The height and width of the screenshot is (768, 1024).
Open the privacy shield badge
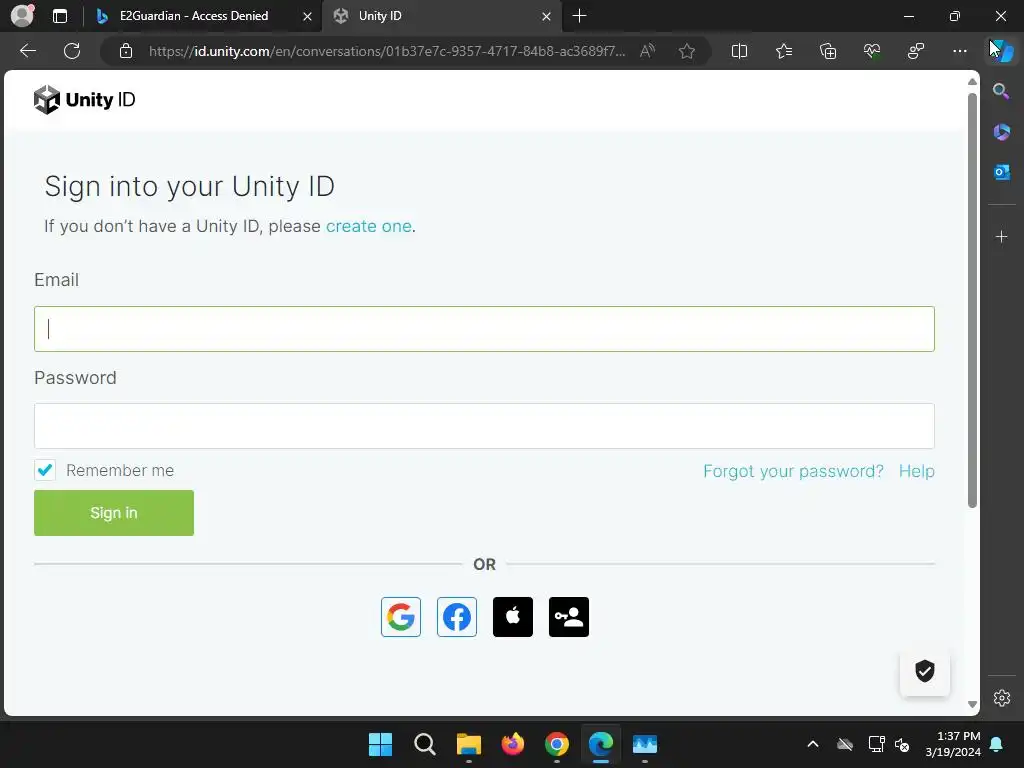coord(925,671)
